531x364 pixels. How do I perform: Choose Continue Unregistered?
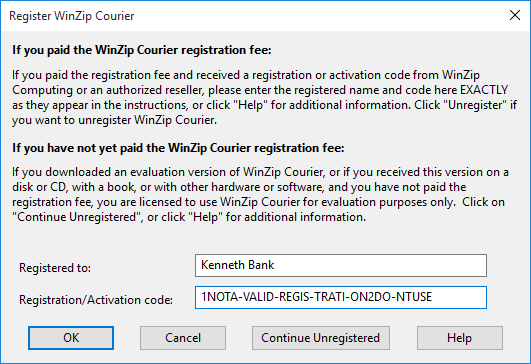tap(321, 338)
